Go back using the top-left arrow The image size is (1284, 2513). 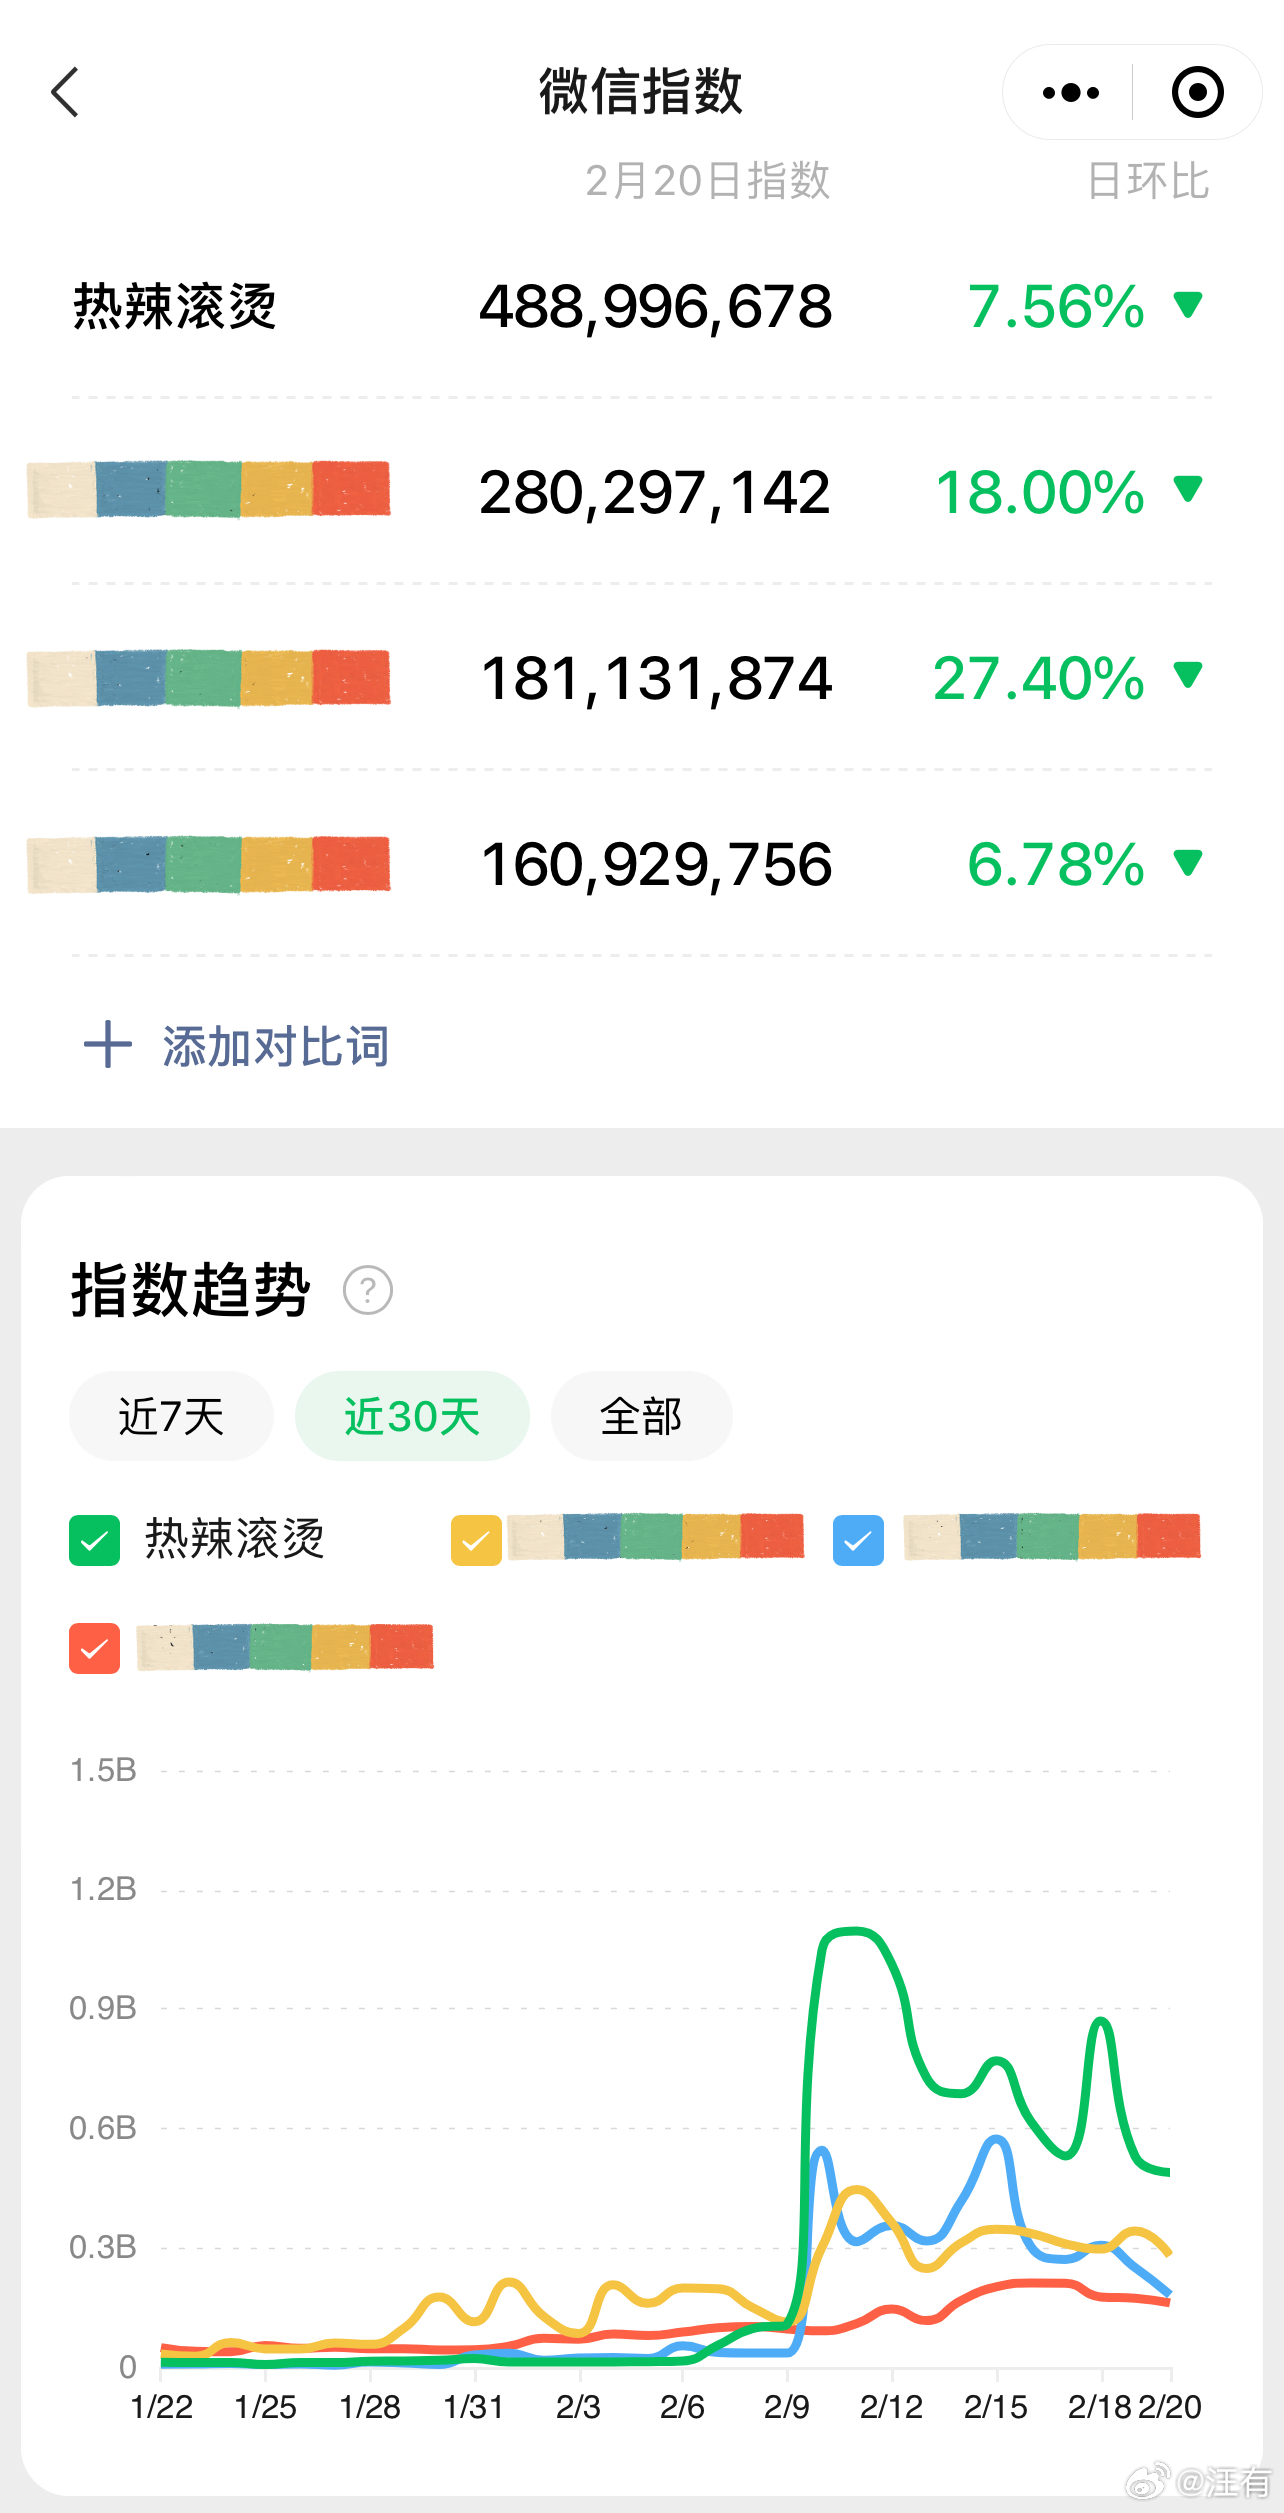click(65, 93)
